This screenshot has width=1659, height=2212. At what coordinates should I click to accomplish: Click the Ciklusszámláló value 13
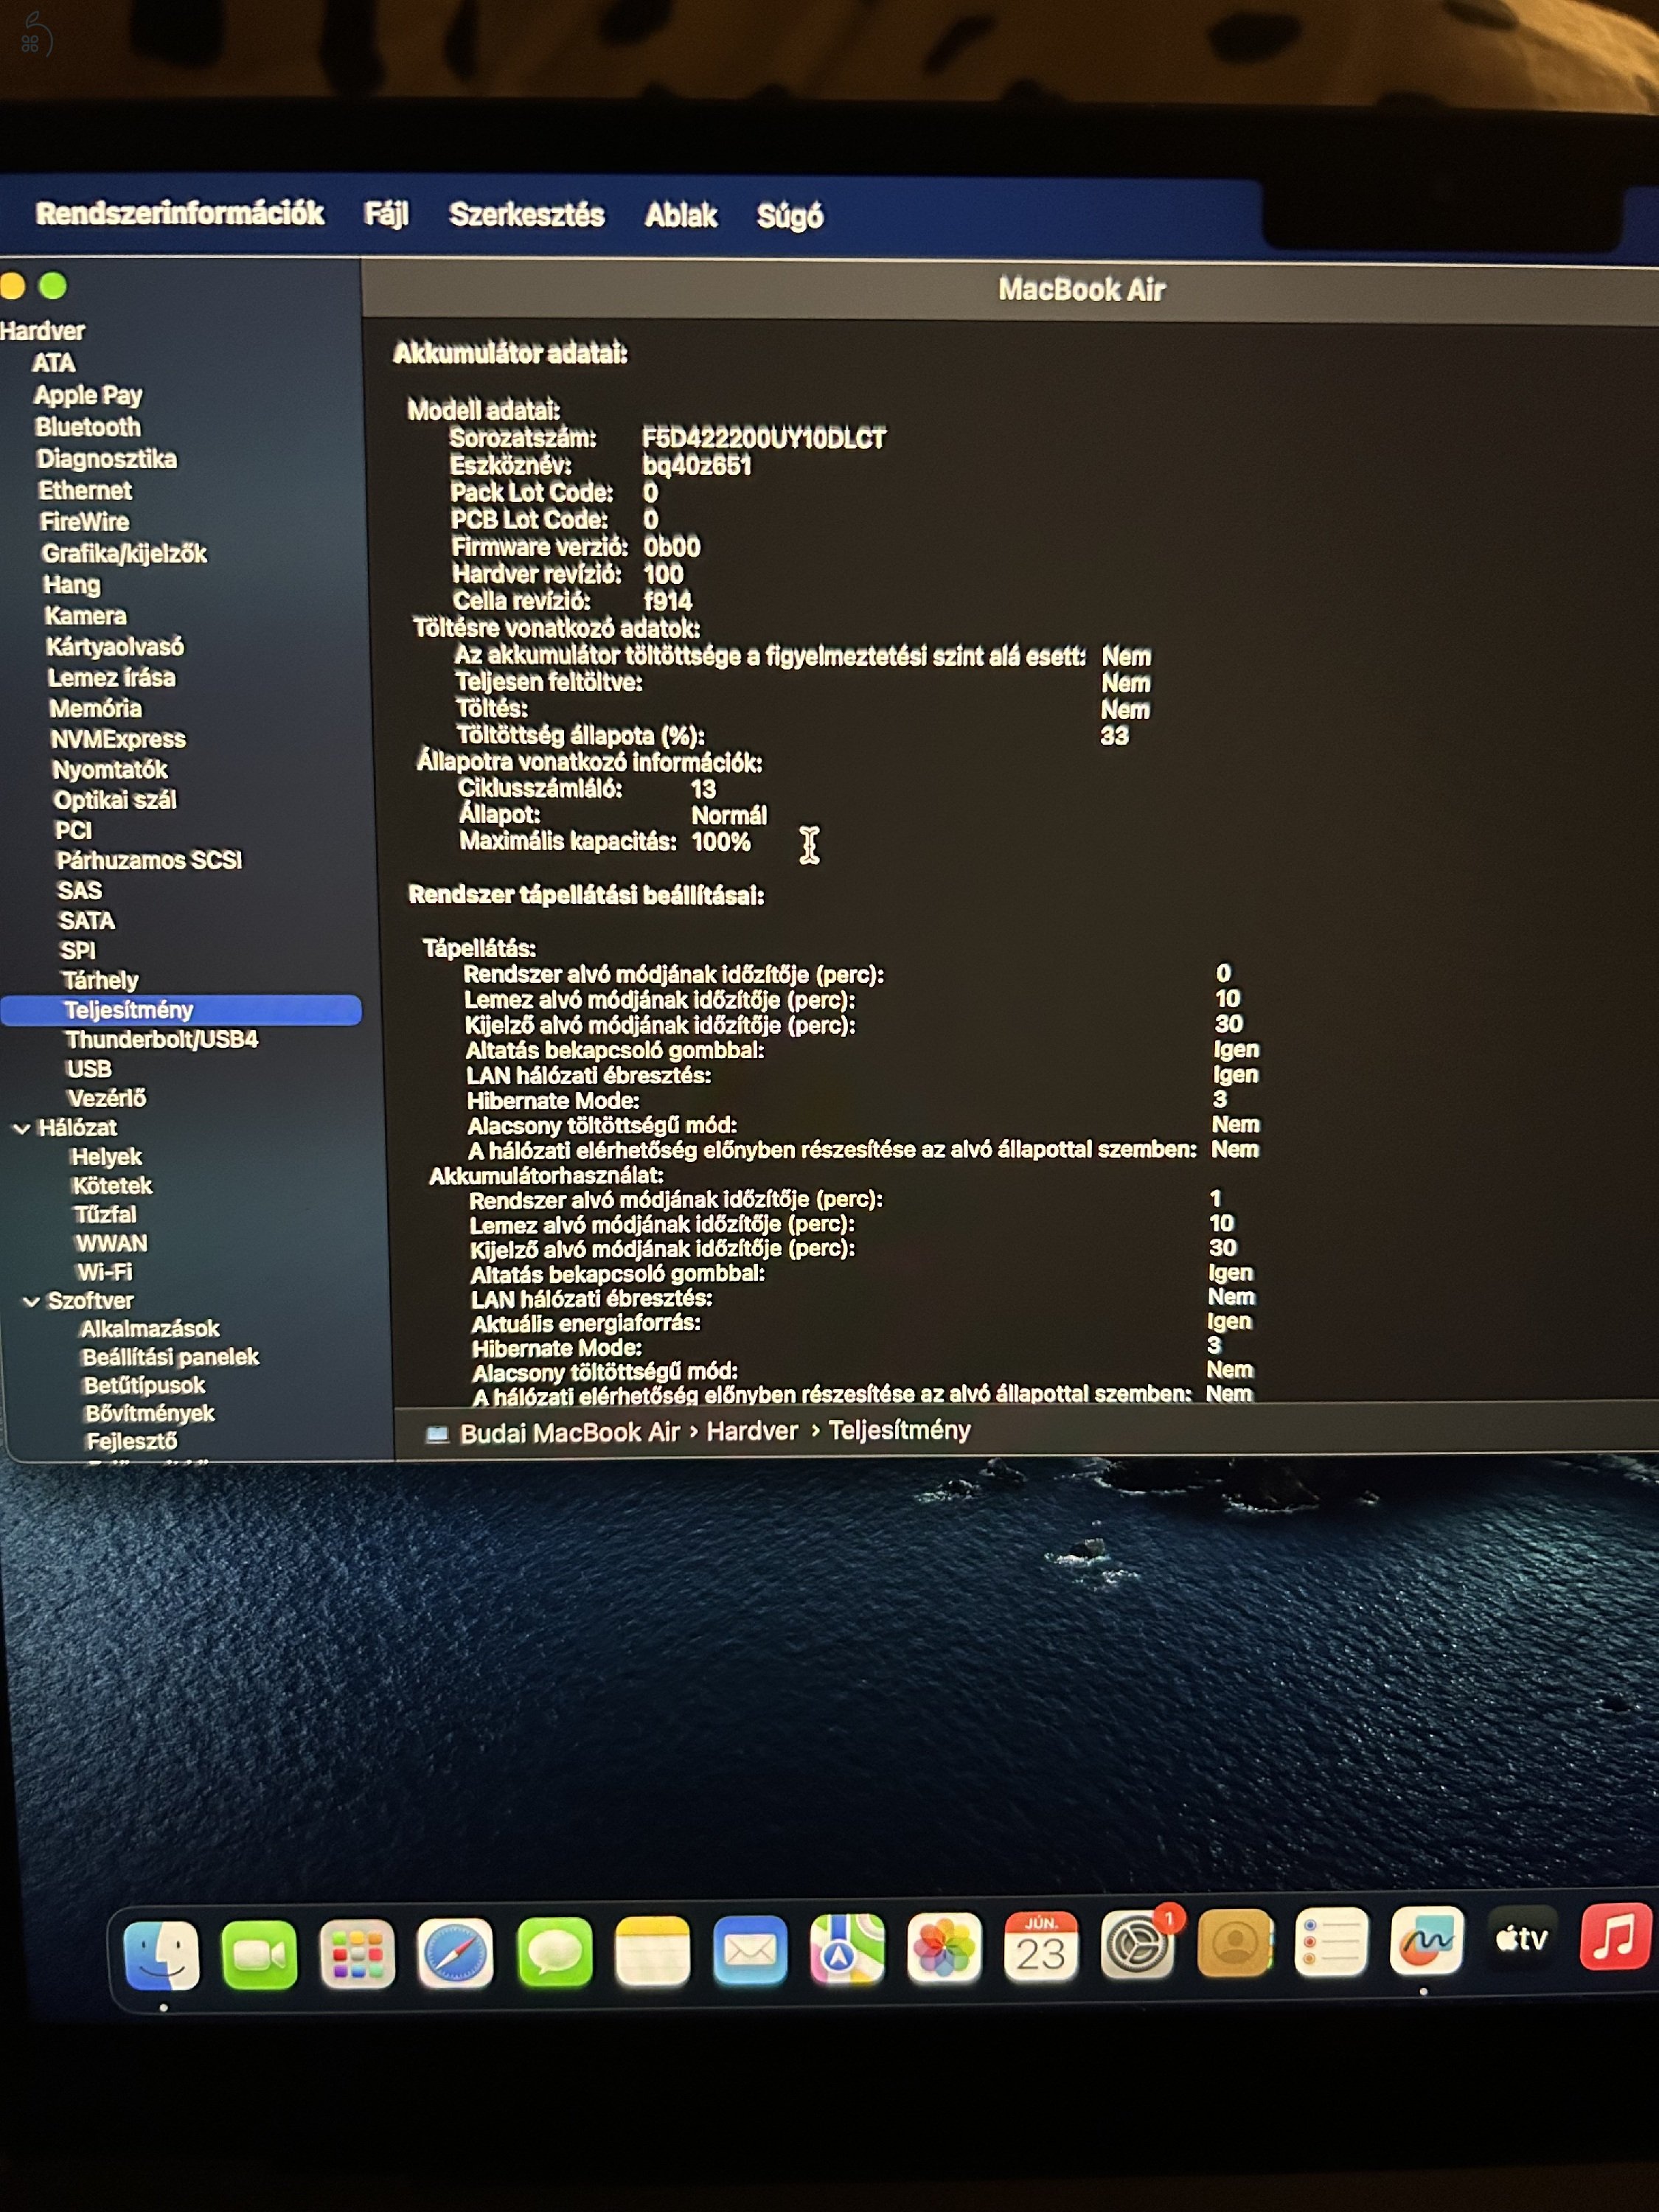[703, 790]
